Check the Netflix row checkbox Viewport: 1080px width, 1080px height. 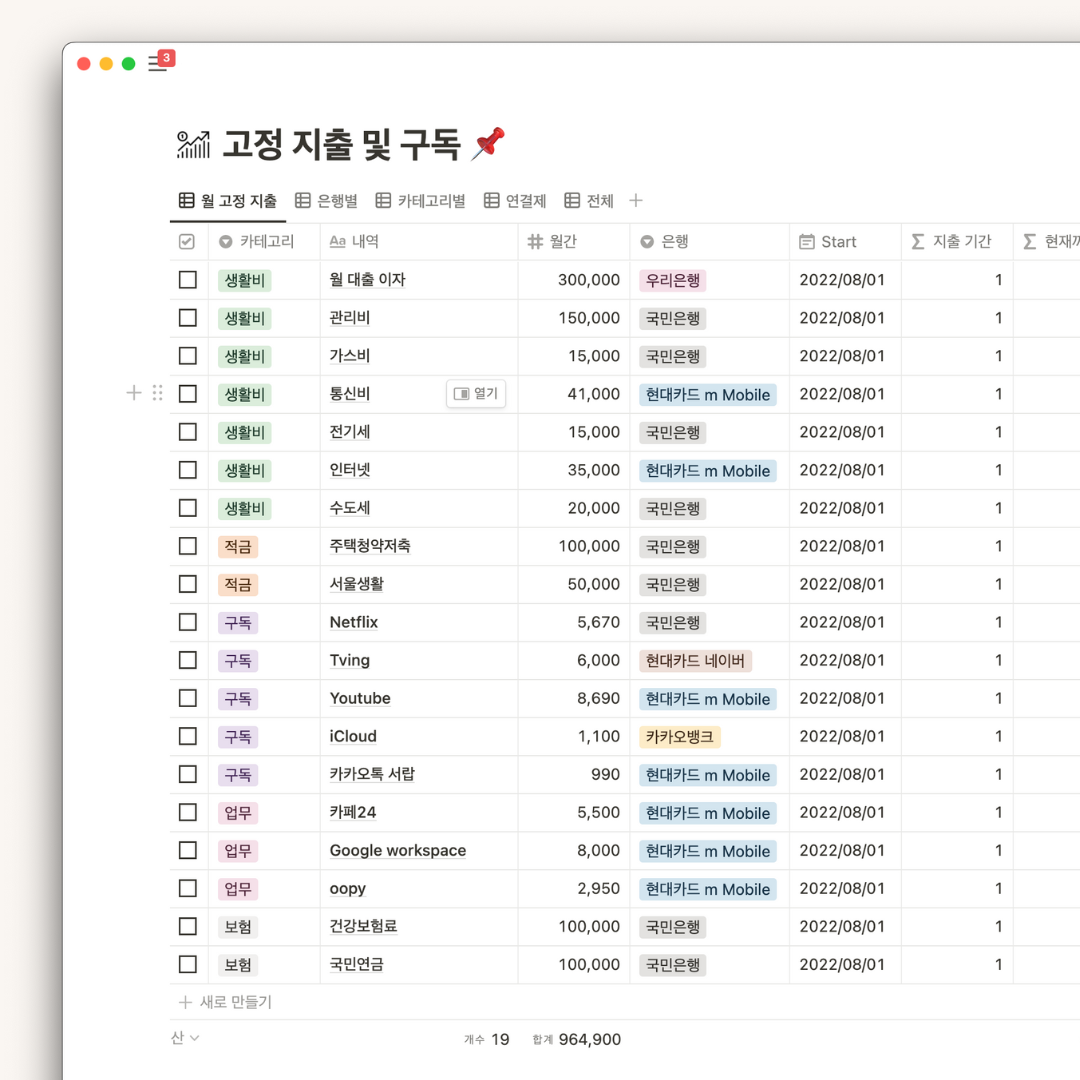[187, 622]
